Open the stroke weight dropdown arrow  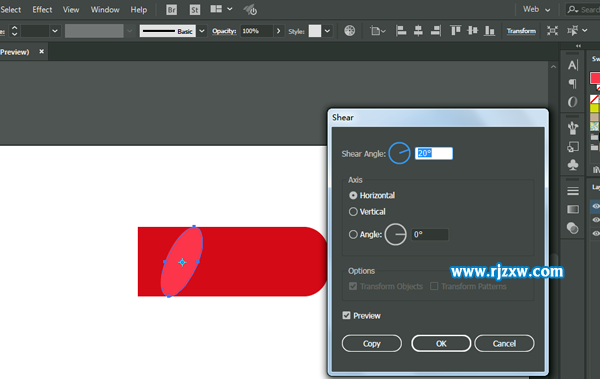click(x=55, y=31)
